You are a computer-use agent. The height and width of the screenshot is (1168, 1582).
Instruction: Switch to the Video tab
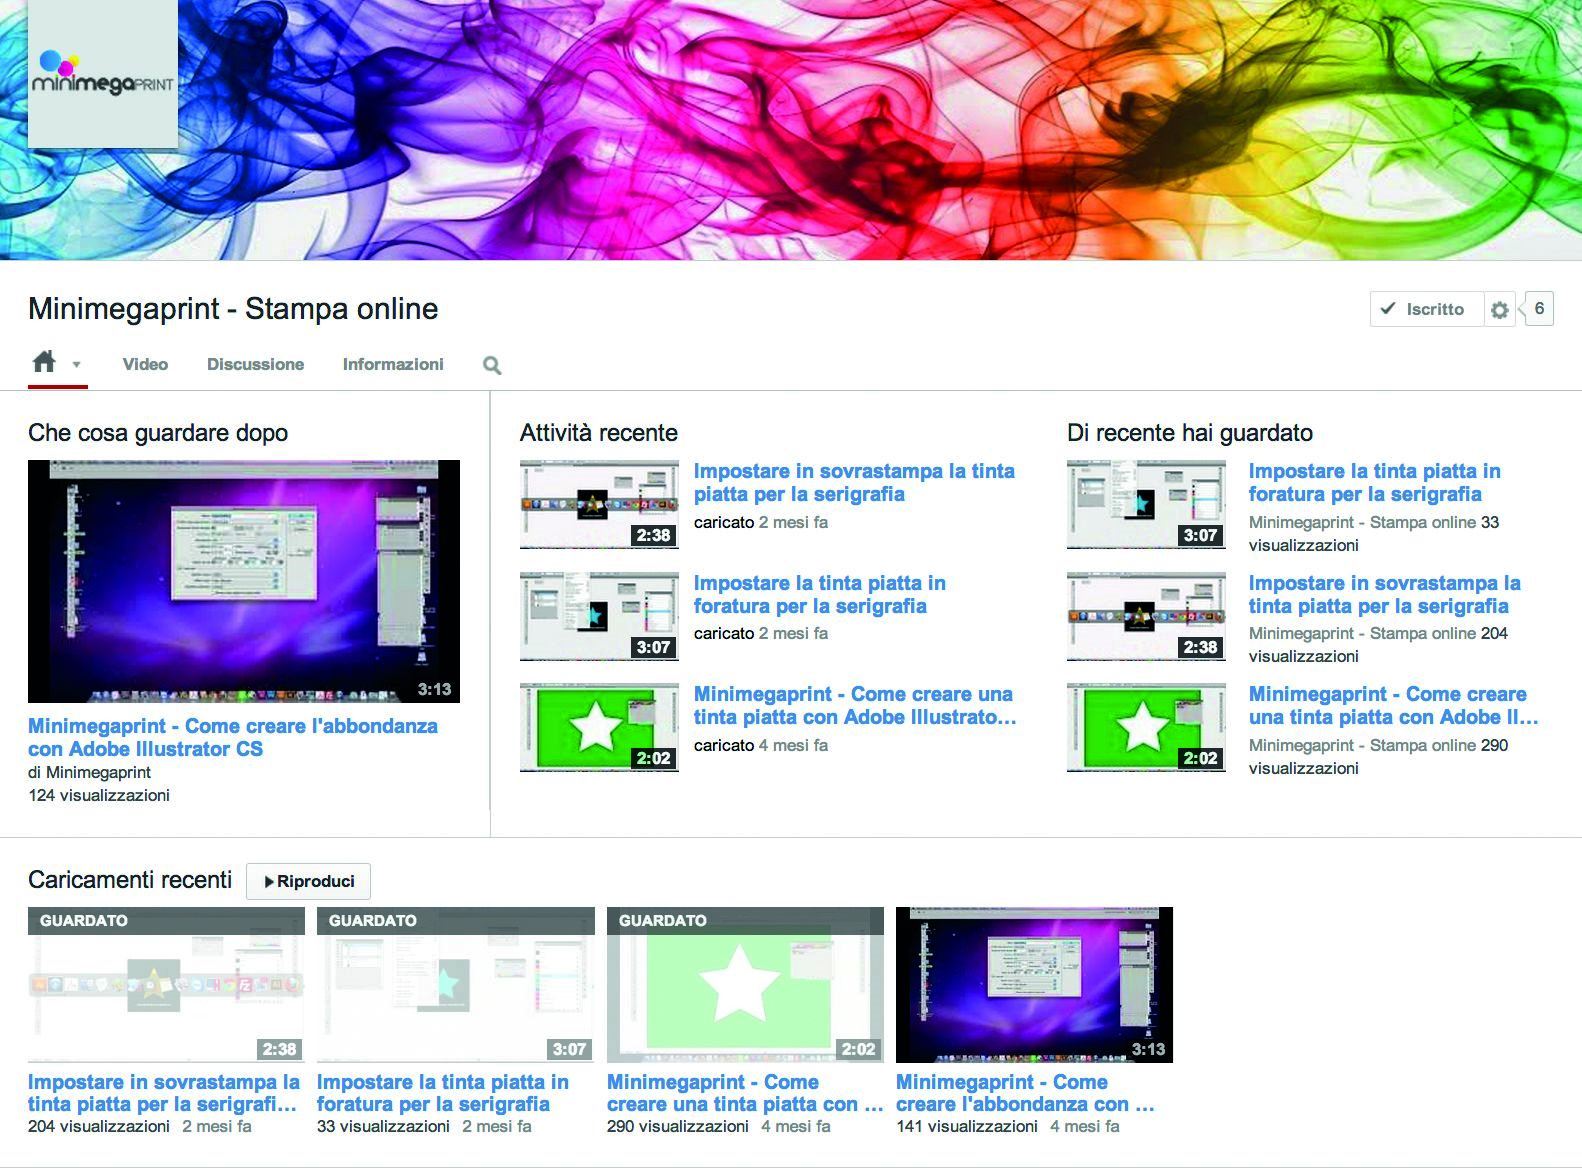(145, 364)
